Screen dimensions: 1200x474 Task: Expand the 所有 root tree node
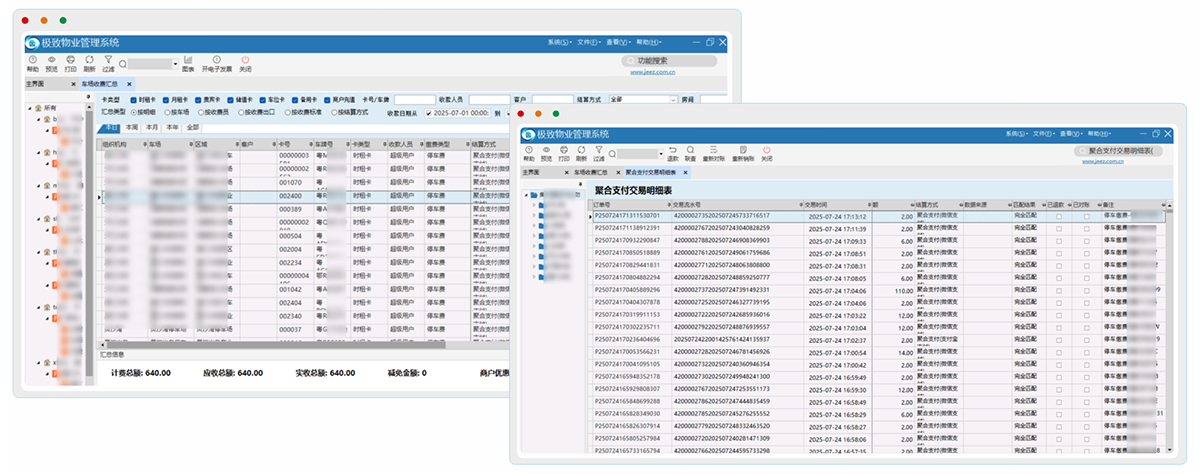coord(28,107)
